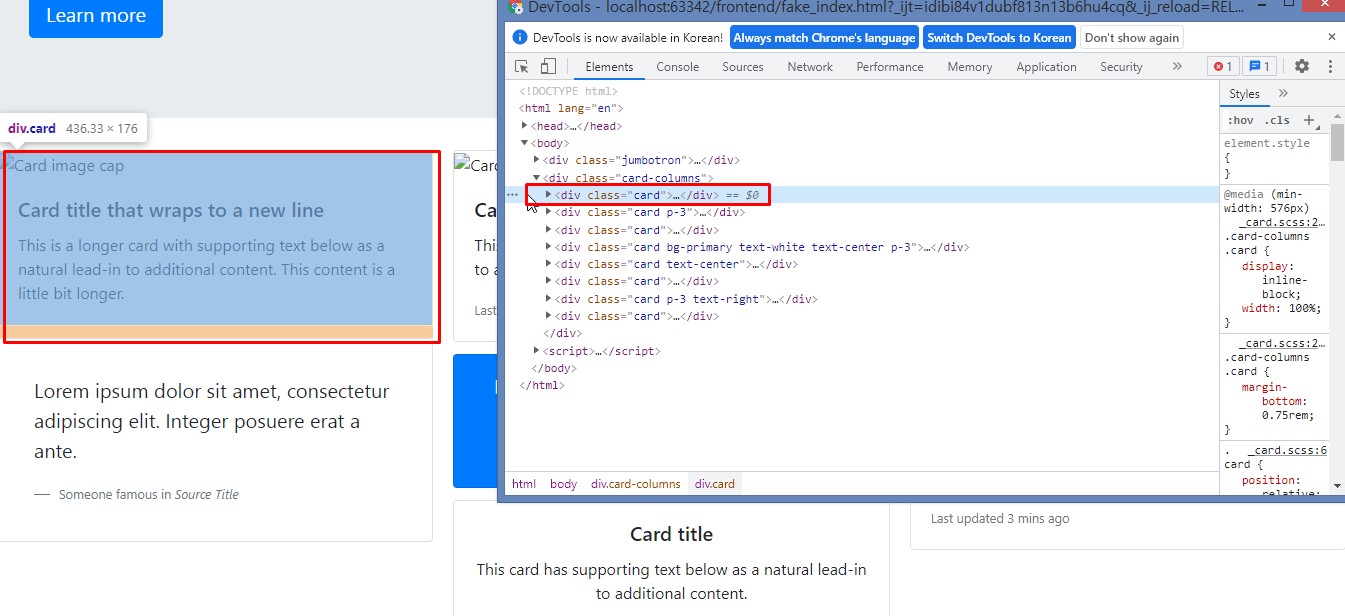Collapse the card-columns div node
The height and width of the screenshot is (616, 1345).
click(538, 178)
